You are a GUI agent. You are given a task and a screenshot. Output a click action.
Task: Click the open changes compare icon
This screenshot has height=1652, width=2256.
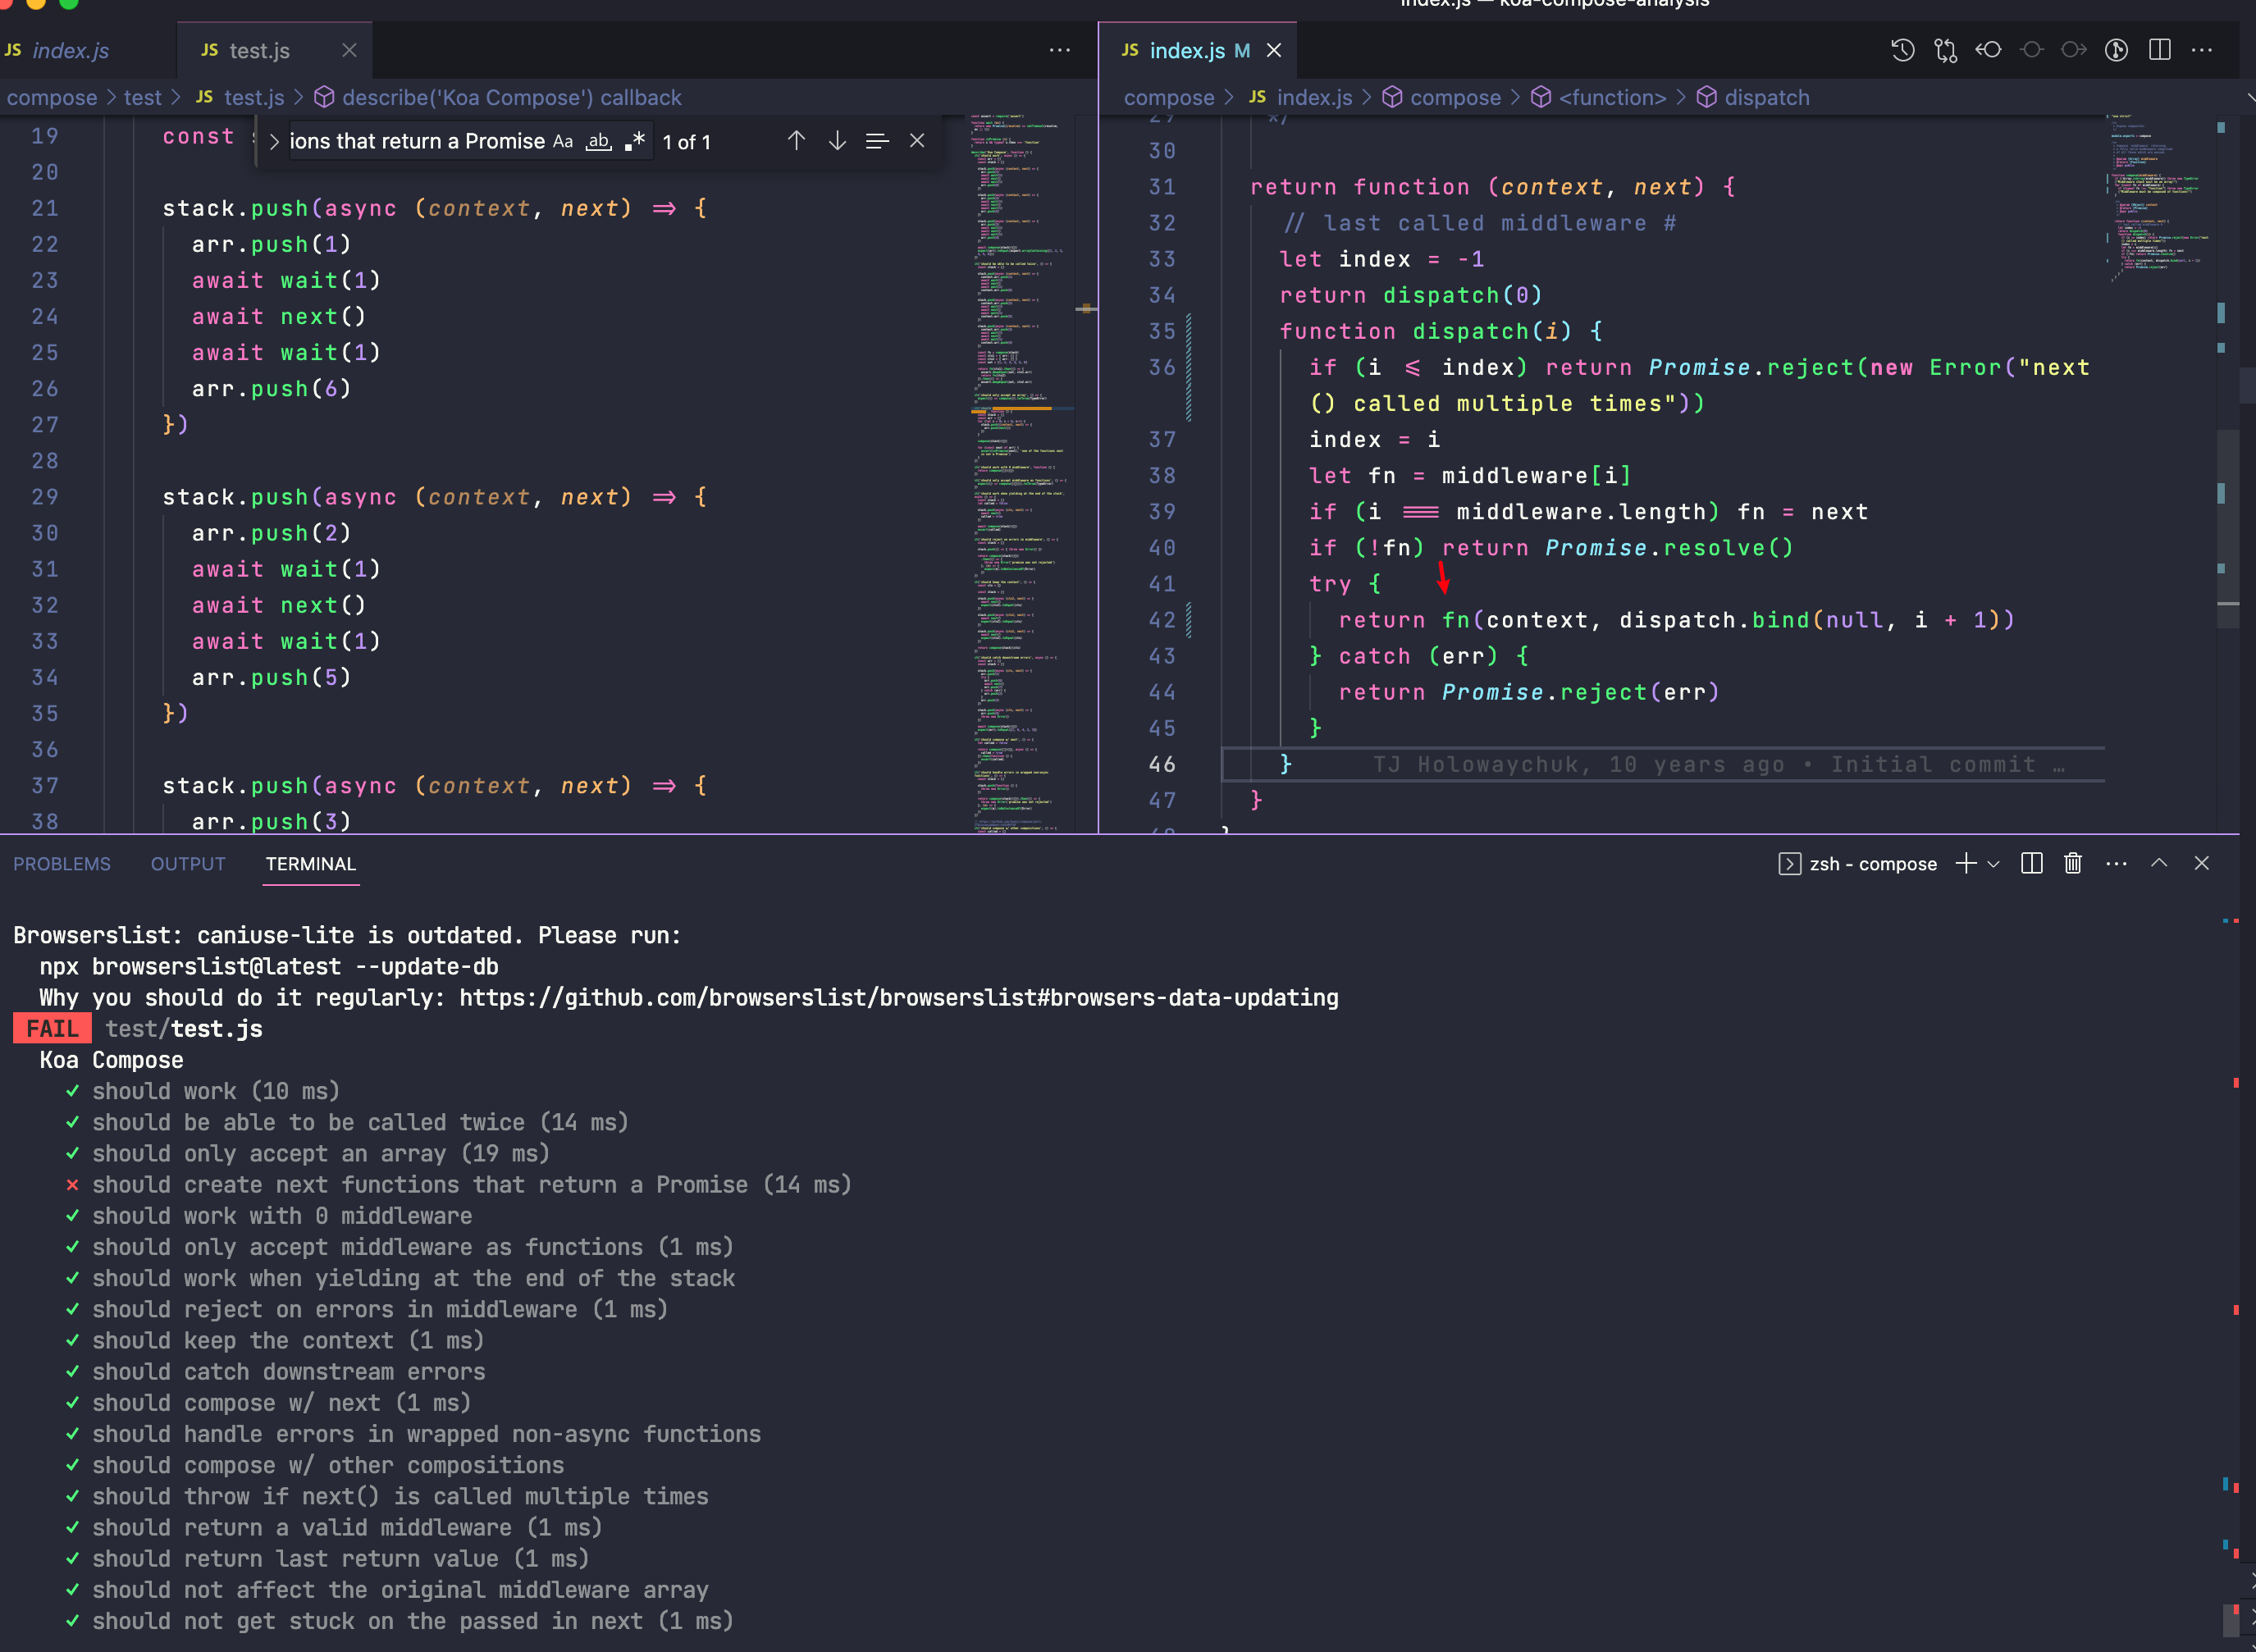[x=1945, y=50]
